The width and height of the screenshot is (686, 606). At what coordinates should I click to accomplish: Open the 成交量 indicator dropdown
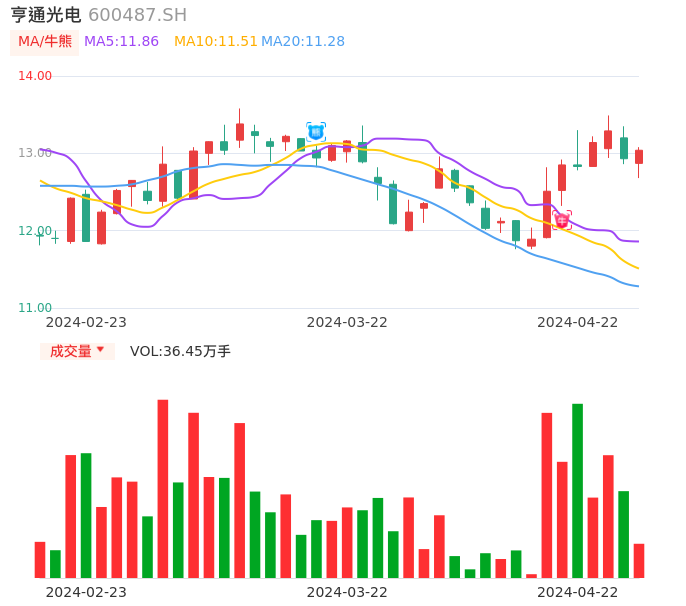click(x=77, y=351)
